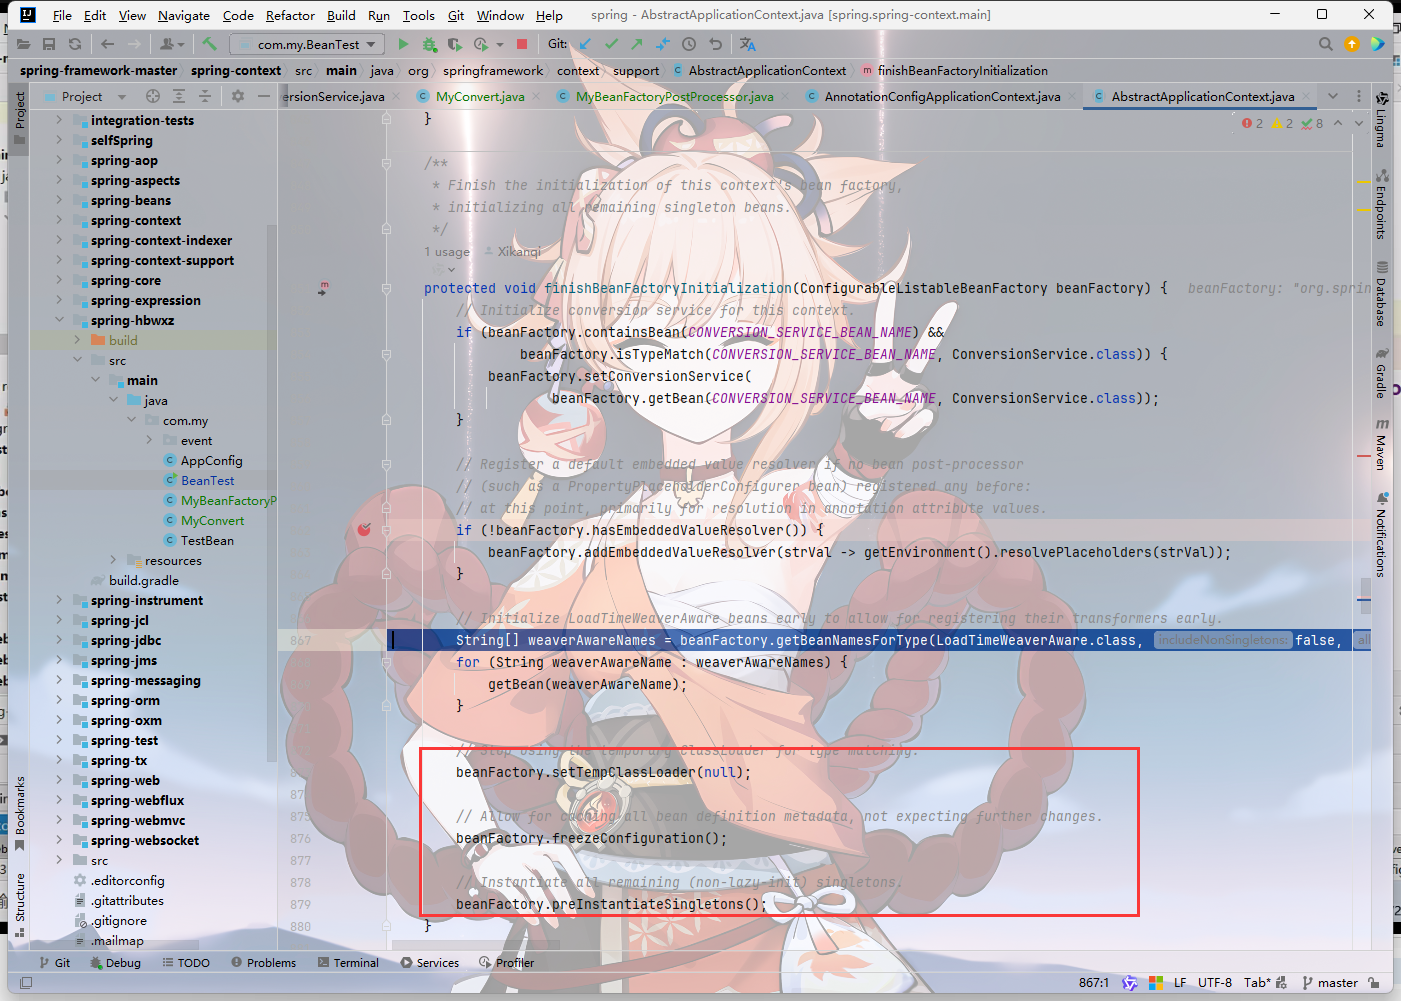Open file via the toolbar Open icon

(23, 44)
